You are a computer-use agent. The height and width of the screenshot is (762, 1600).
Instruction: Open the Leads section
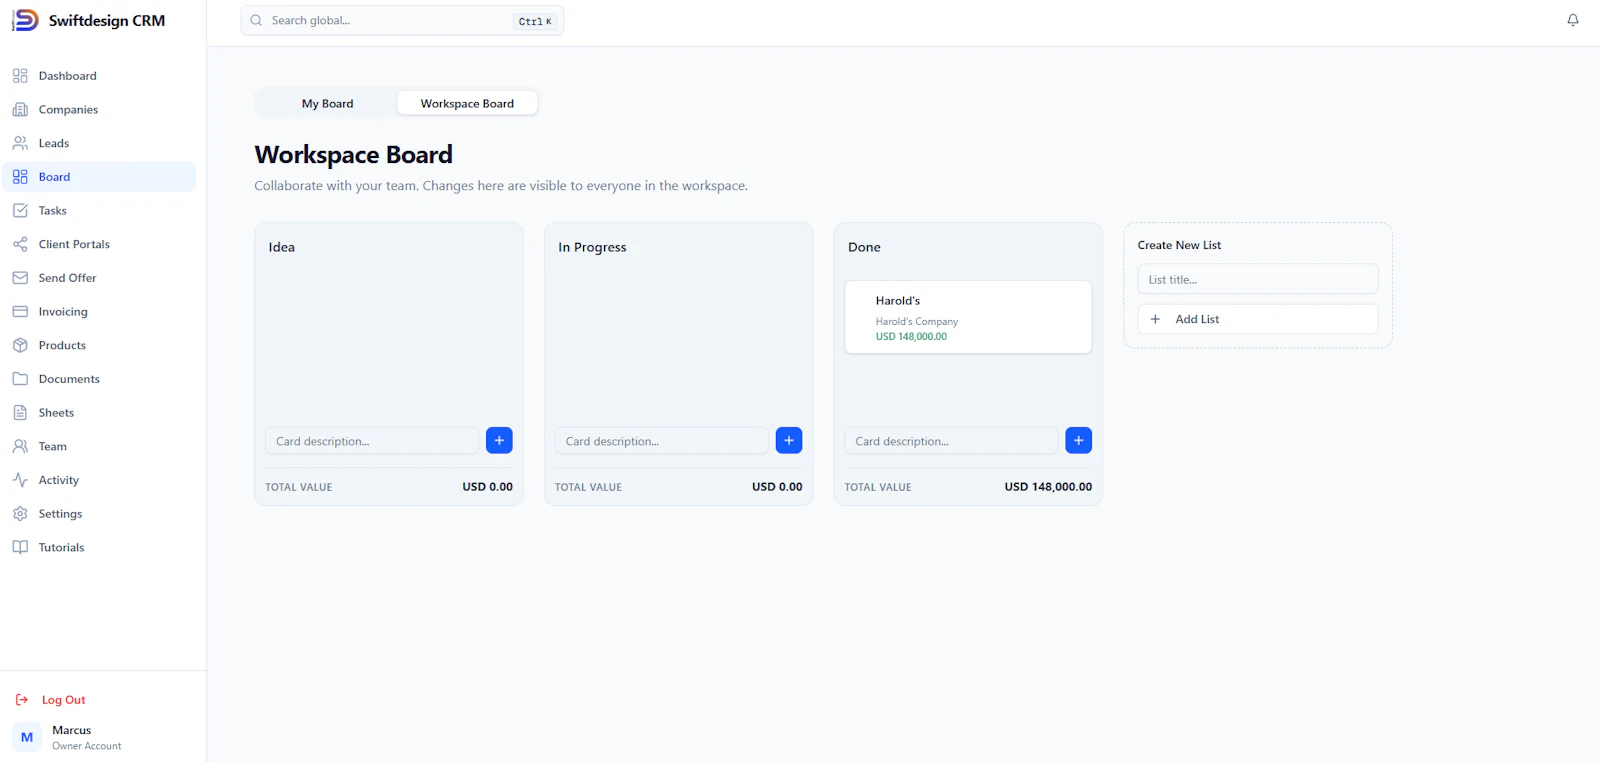(100, 143)
